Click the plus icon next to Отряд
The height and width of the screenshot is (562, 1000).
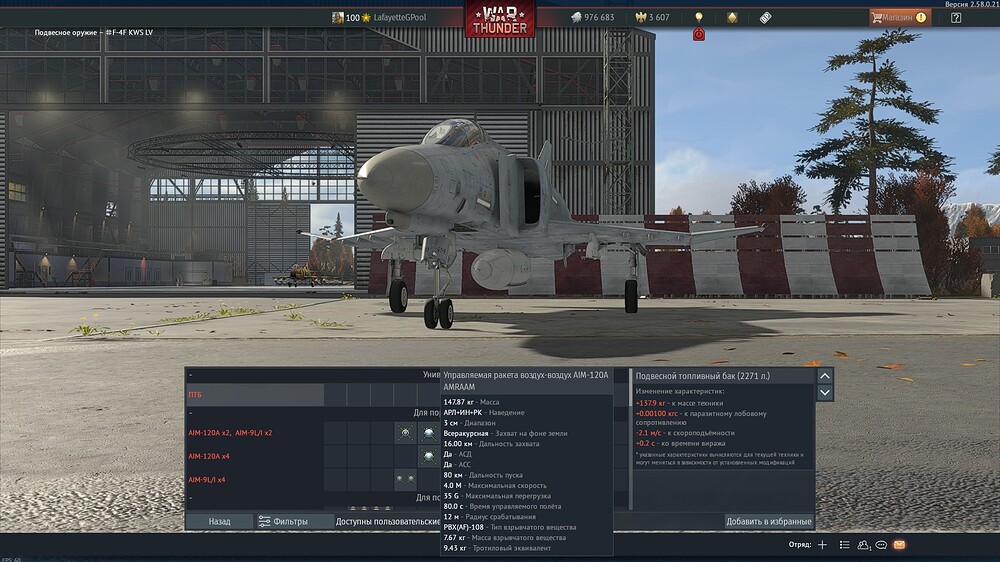[823, 545]
